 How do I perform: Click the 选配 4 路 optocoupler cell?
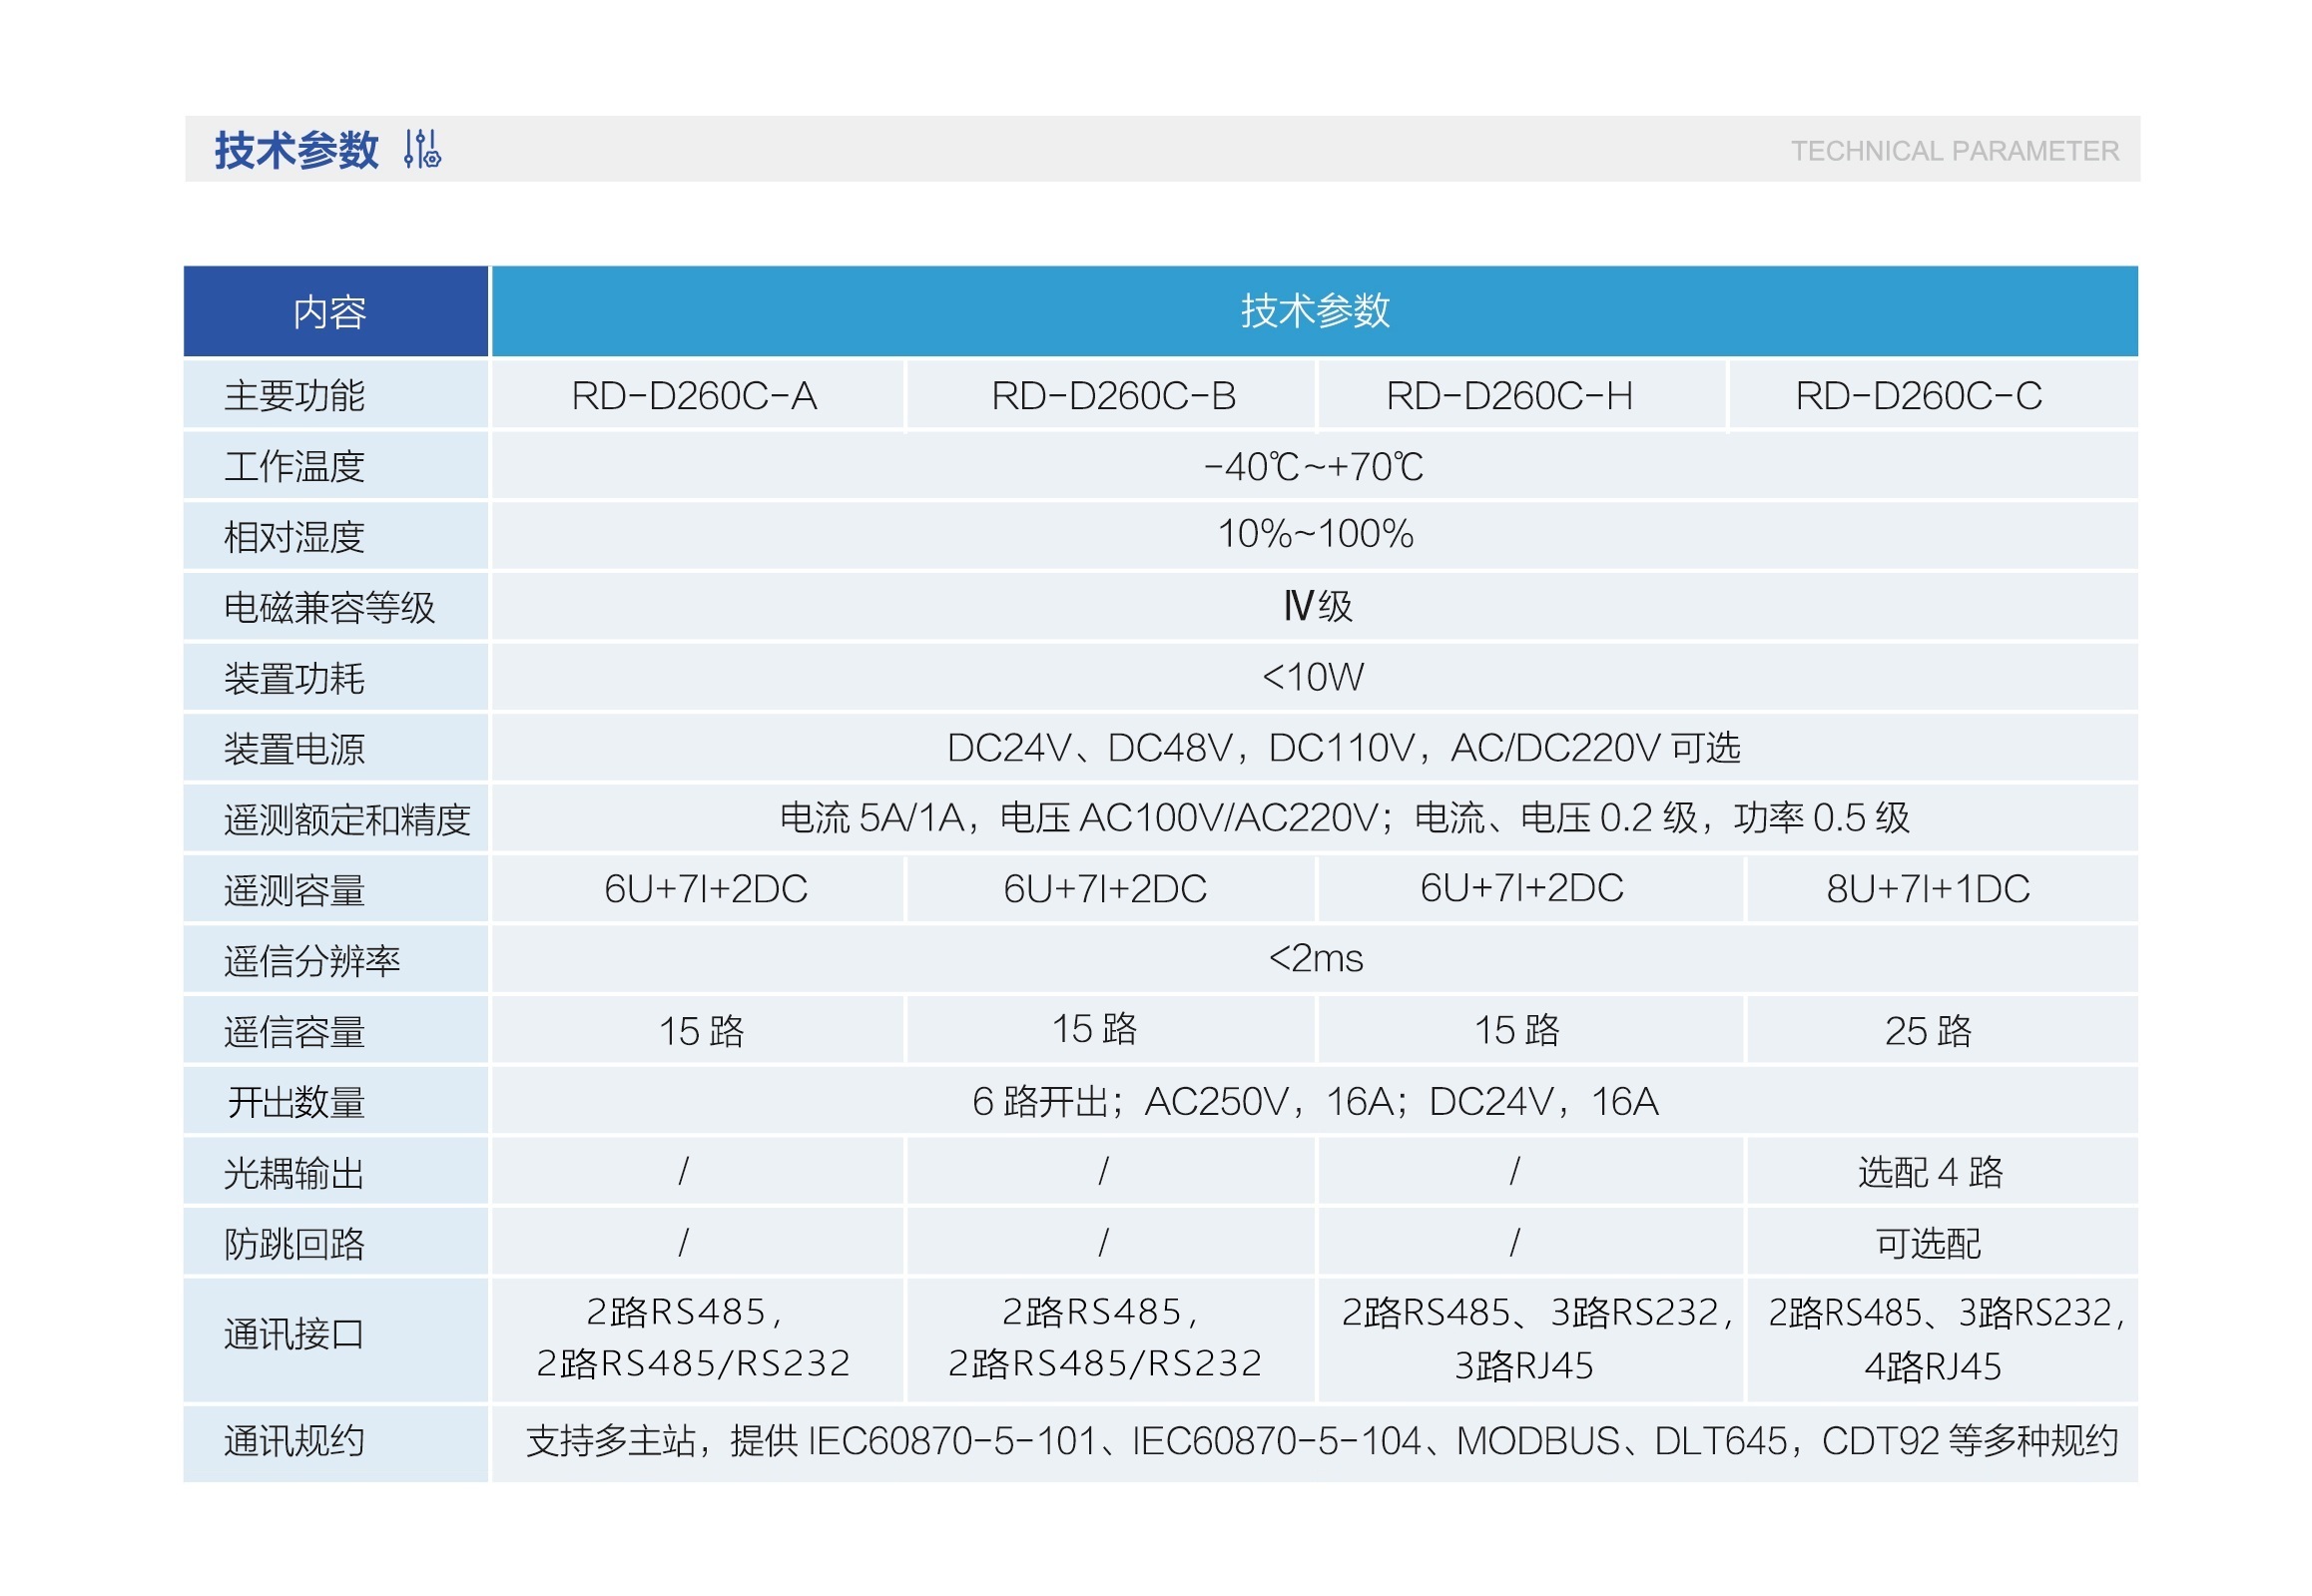(x=1929, y=1172)
